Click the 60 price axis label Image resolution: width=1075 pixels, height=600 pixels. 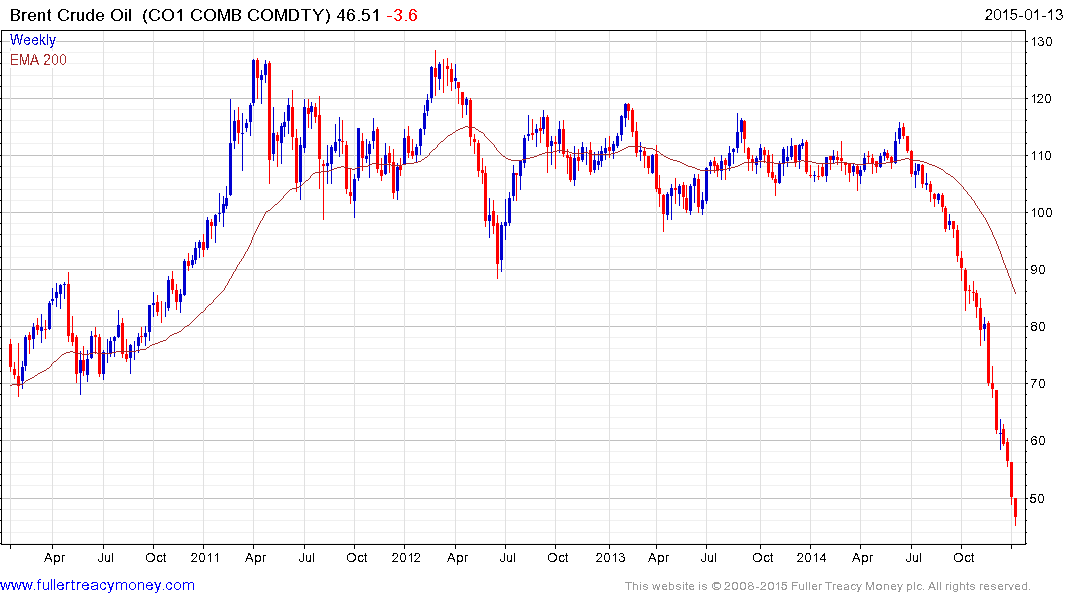coord(1038,440)
